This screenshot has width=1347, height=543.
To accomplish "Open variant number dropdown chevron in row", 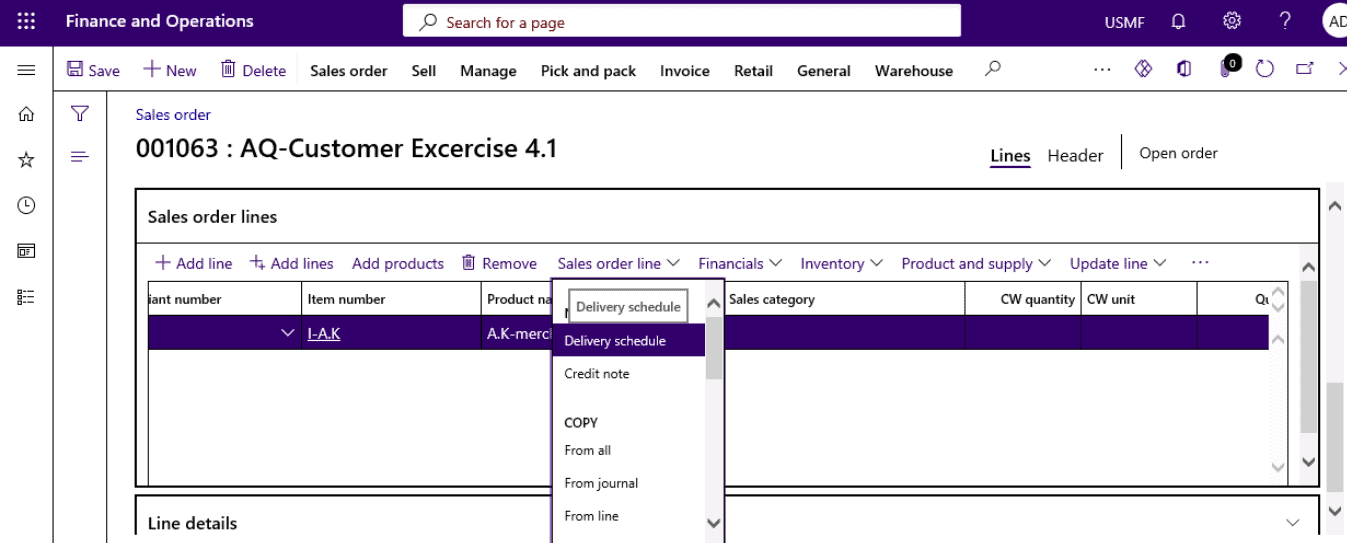I will [288, 333].
